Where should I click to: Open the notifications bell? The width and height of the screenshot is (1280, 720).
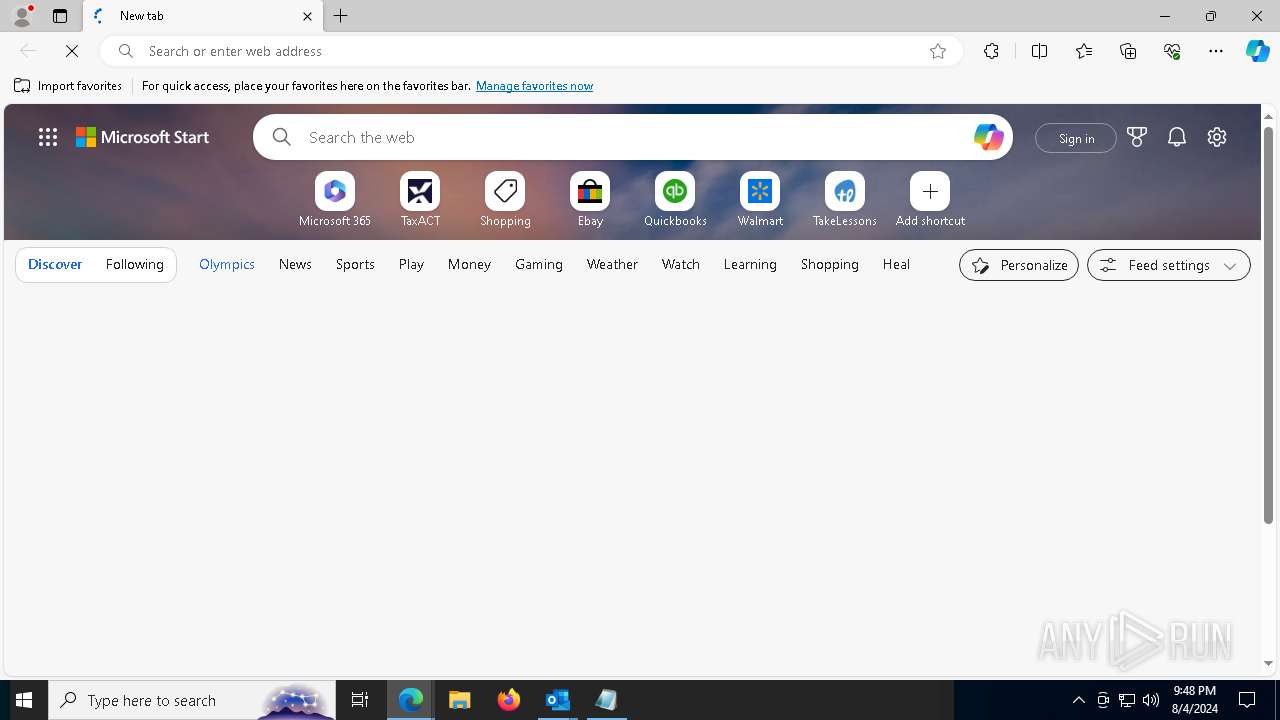click(1177, 137)
